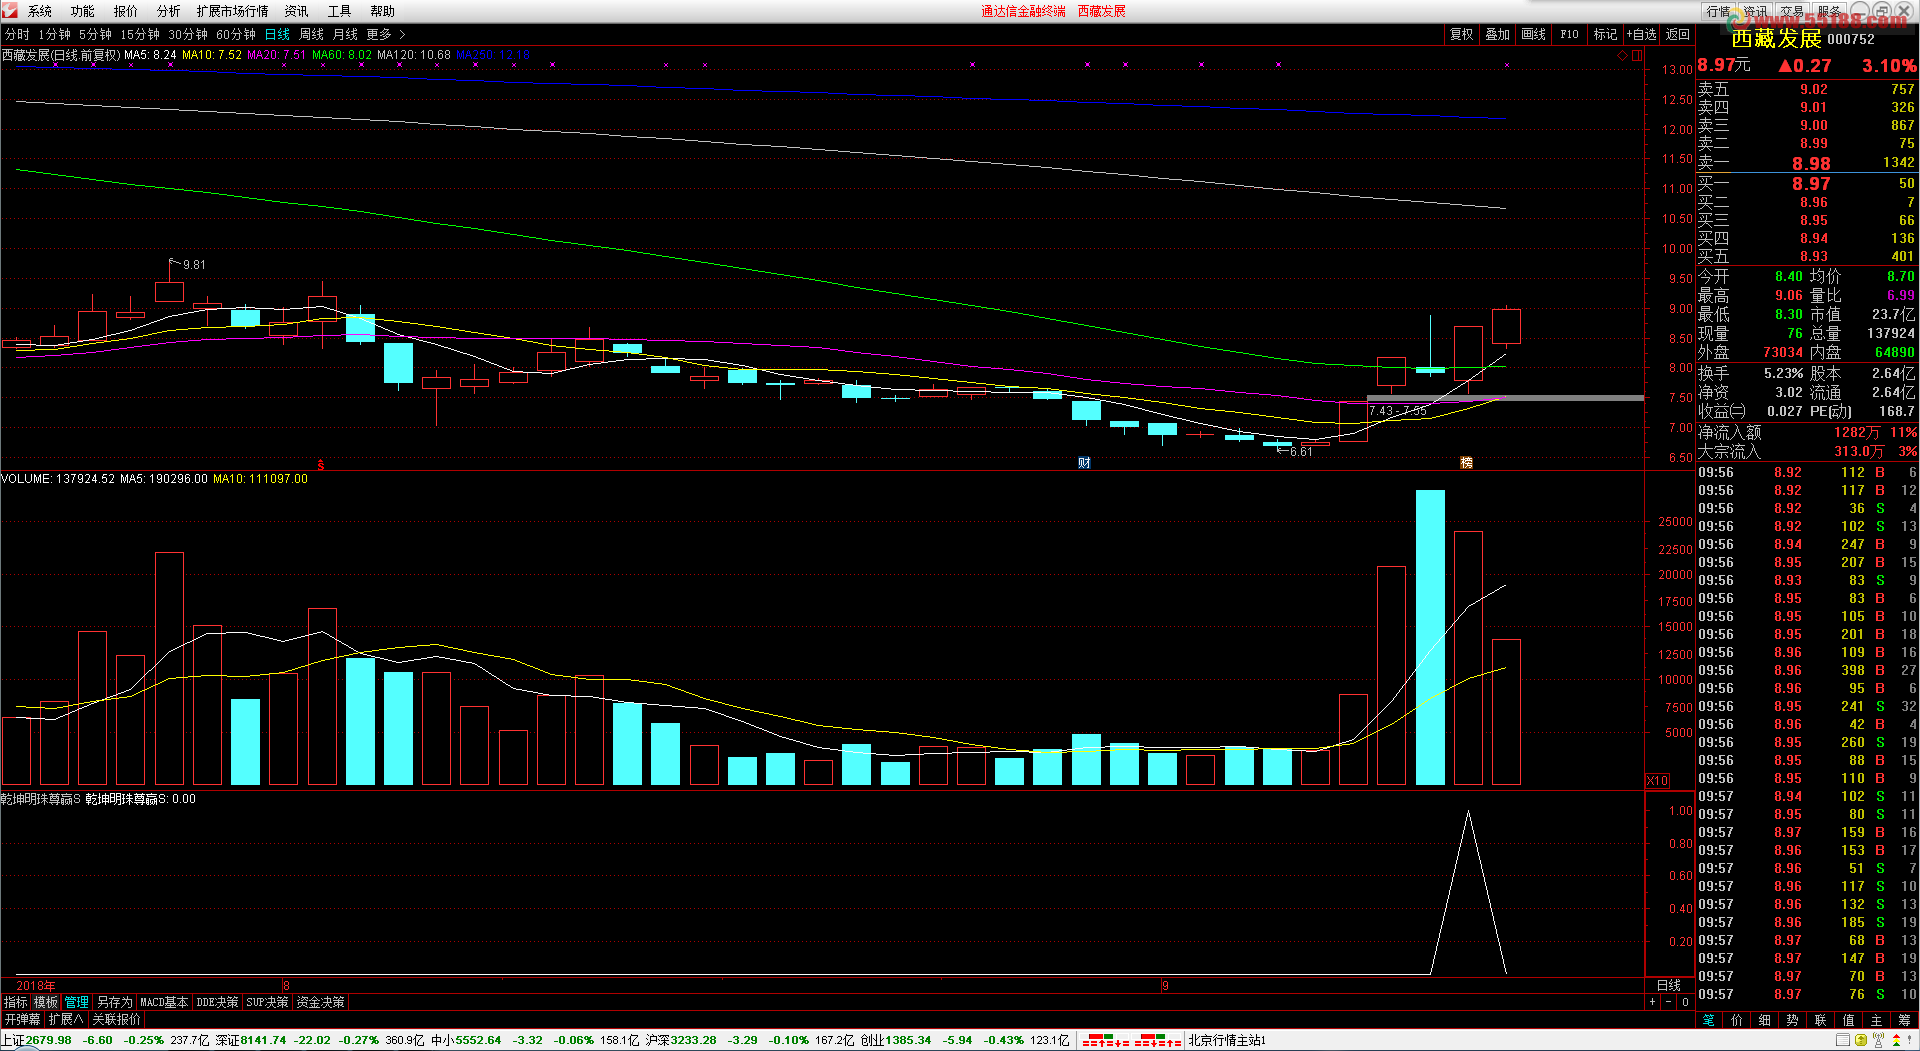1920x1051 pixels.
Task: Click the diamond icon above price axis
Action: (1622, 55)
